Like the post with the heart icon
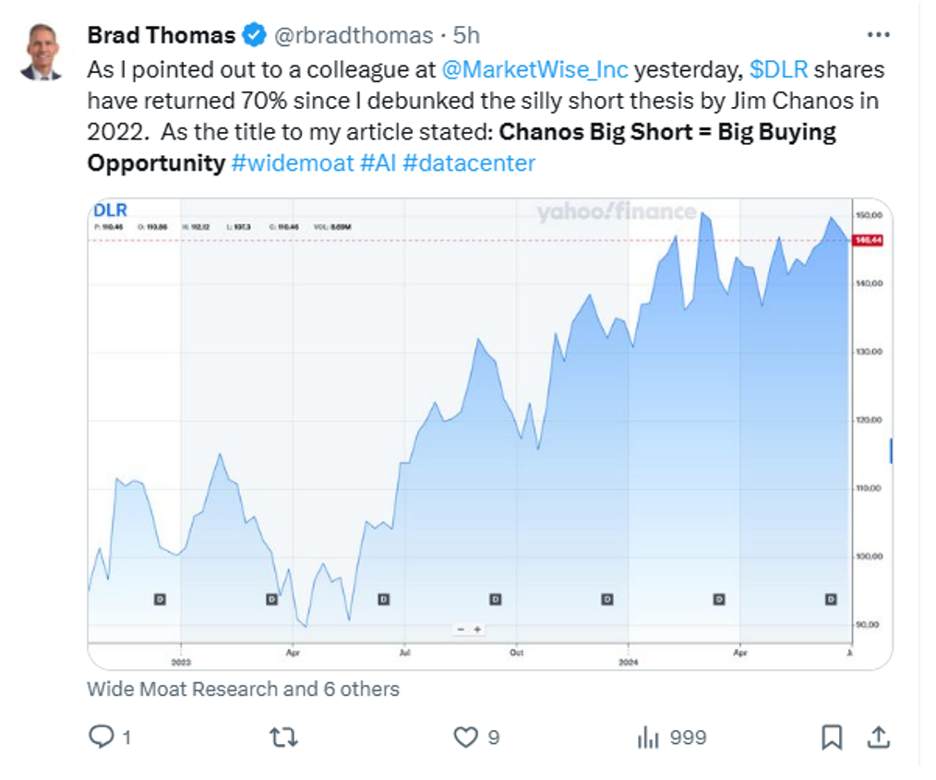The width and height of the screenshot is (936, 780). [x=466, y=737]
